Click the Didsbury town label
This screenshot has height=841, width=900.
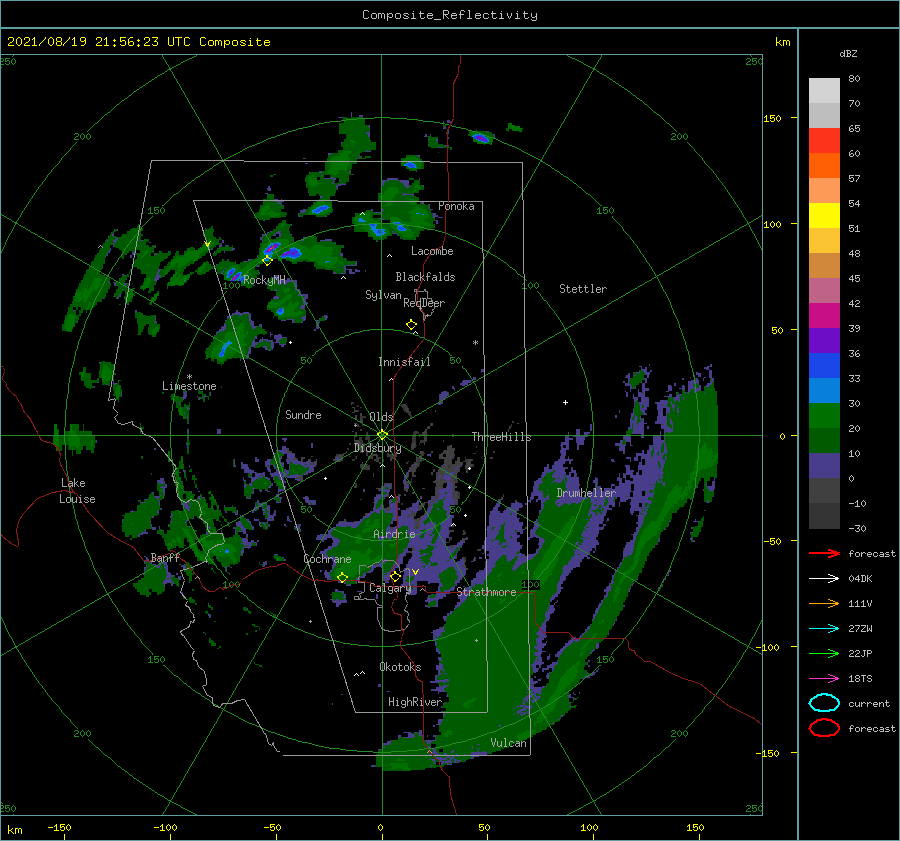coord(377,448)
